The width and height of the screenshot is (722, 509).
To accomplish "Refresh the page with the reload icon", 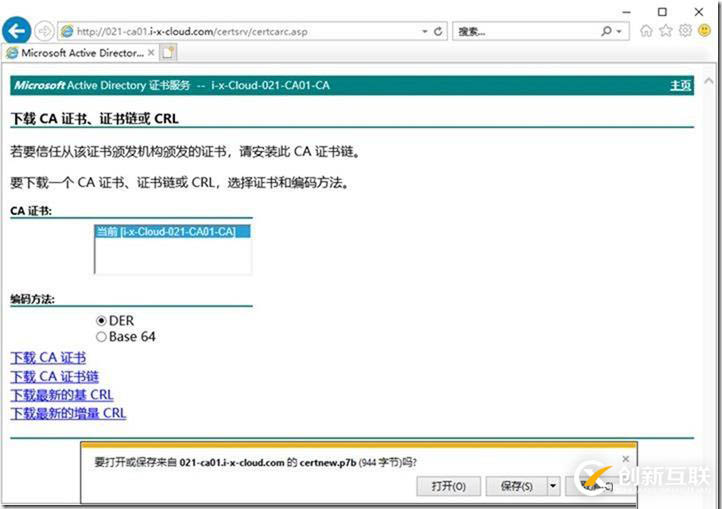I will coord(438,31).
